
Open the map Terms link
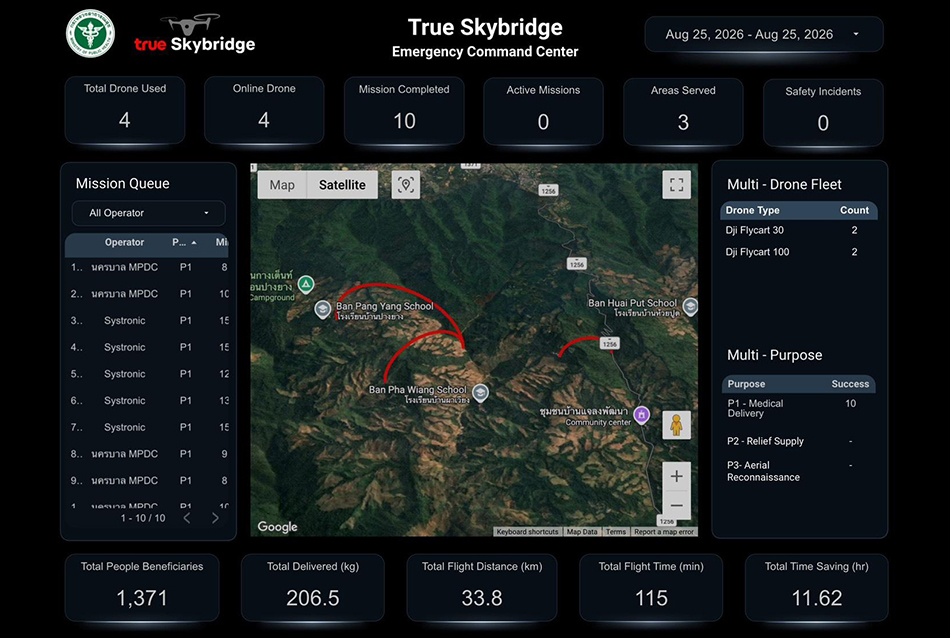616,532
